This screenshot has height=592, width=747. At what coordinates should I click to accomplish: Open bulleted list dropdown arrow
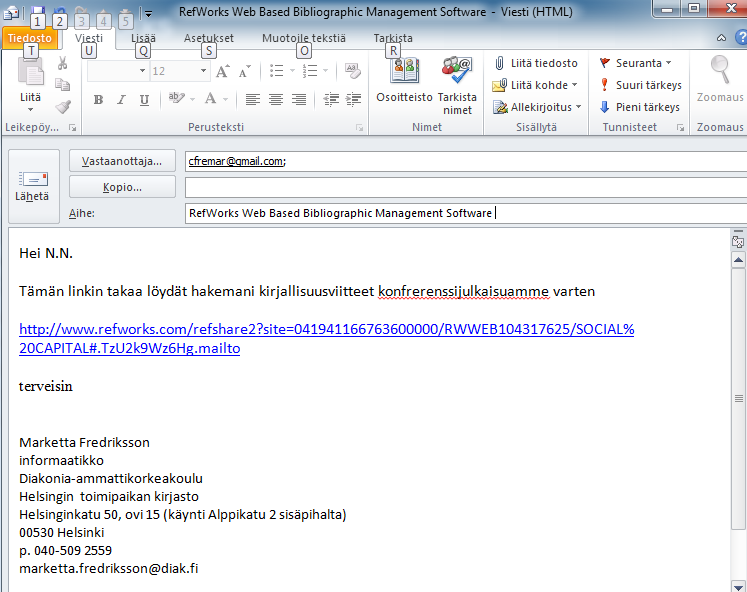pos(292,71)
